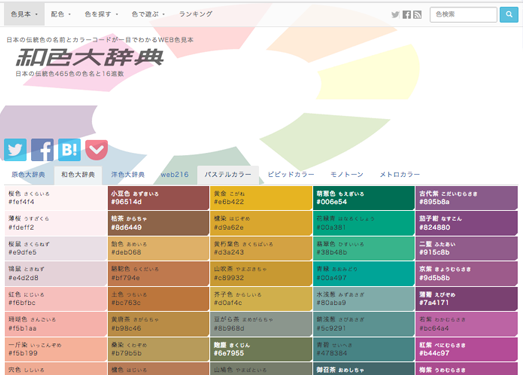This screenshot has height=375, width=523.
Task: Select the #b98c46 swatch
Action: click(x=158, y=324)
